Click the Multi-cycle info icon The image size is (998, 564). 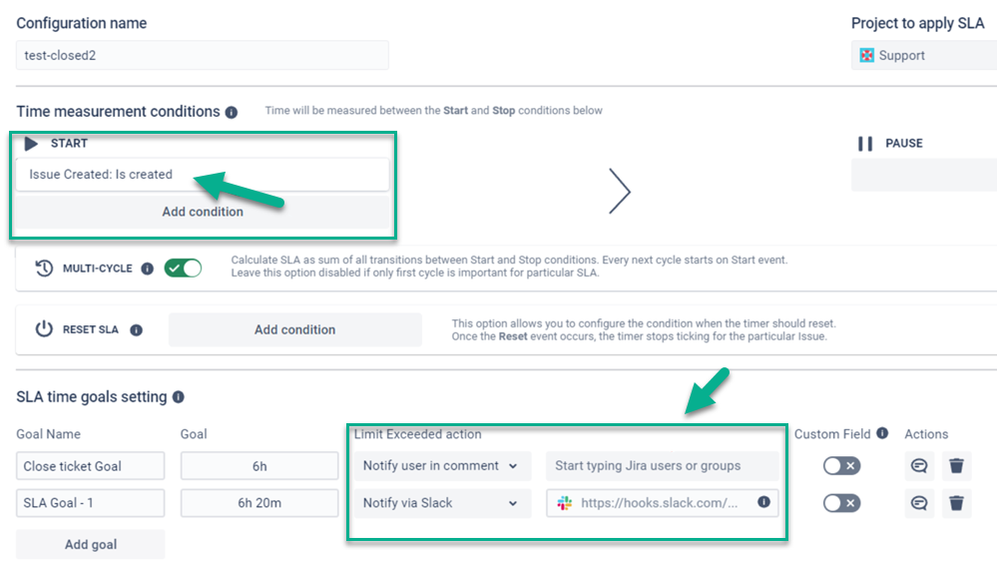[x=147, y=269]
